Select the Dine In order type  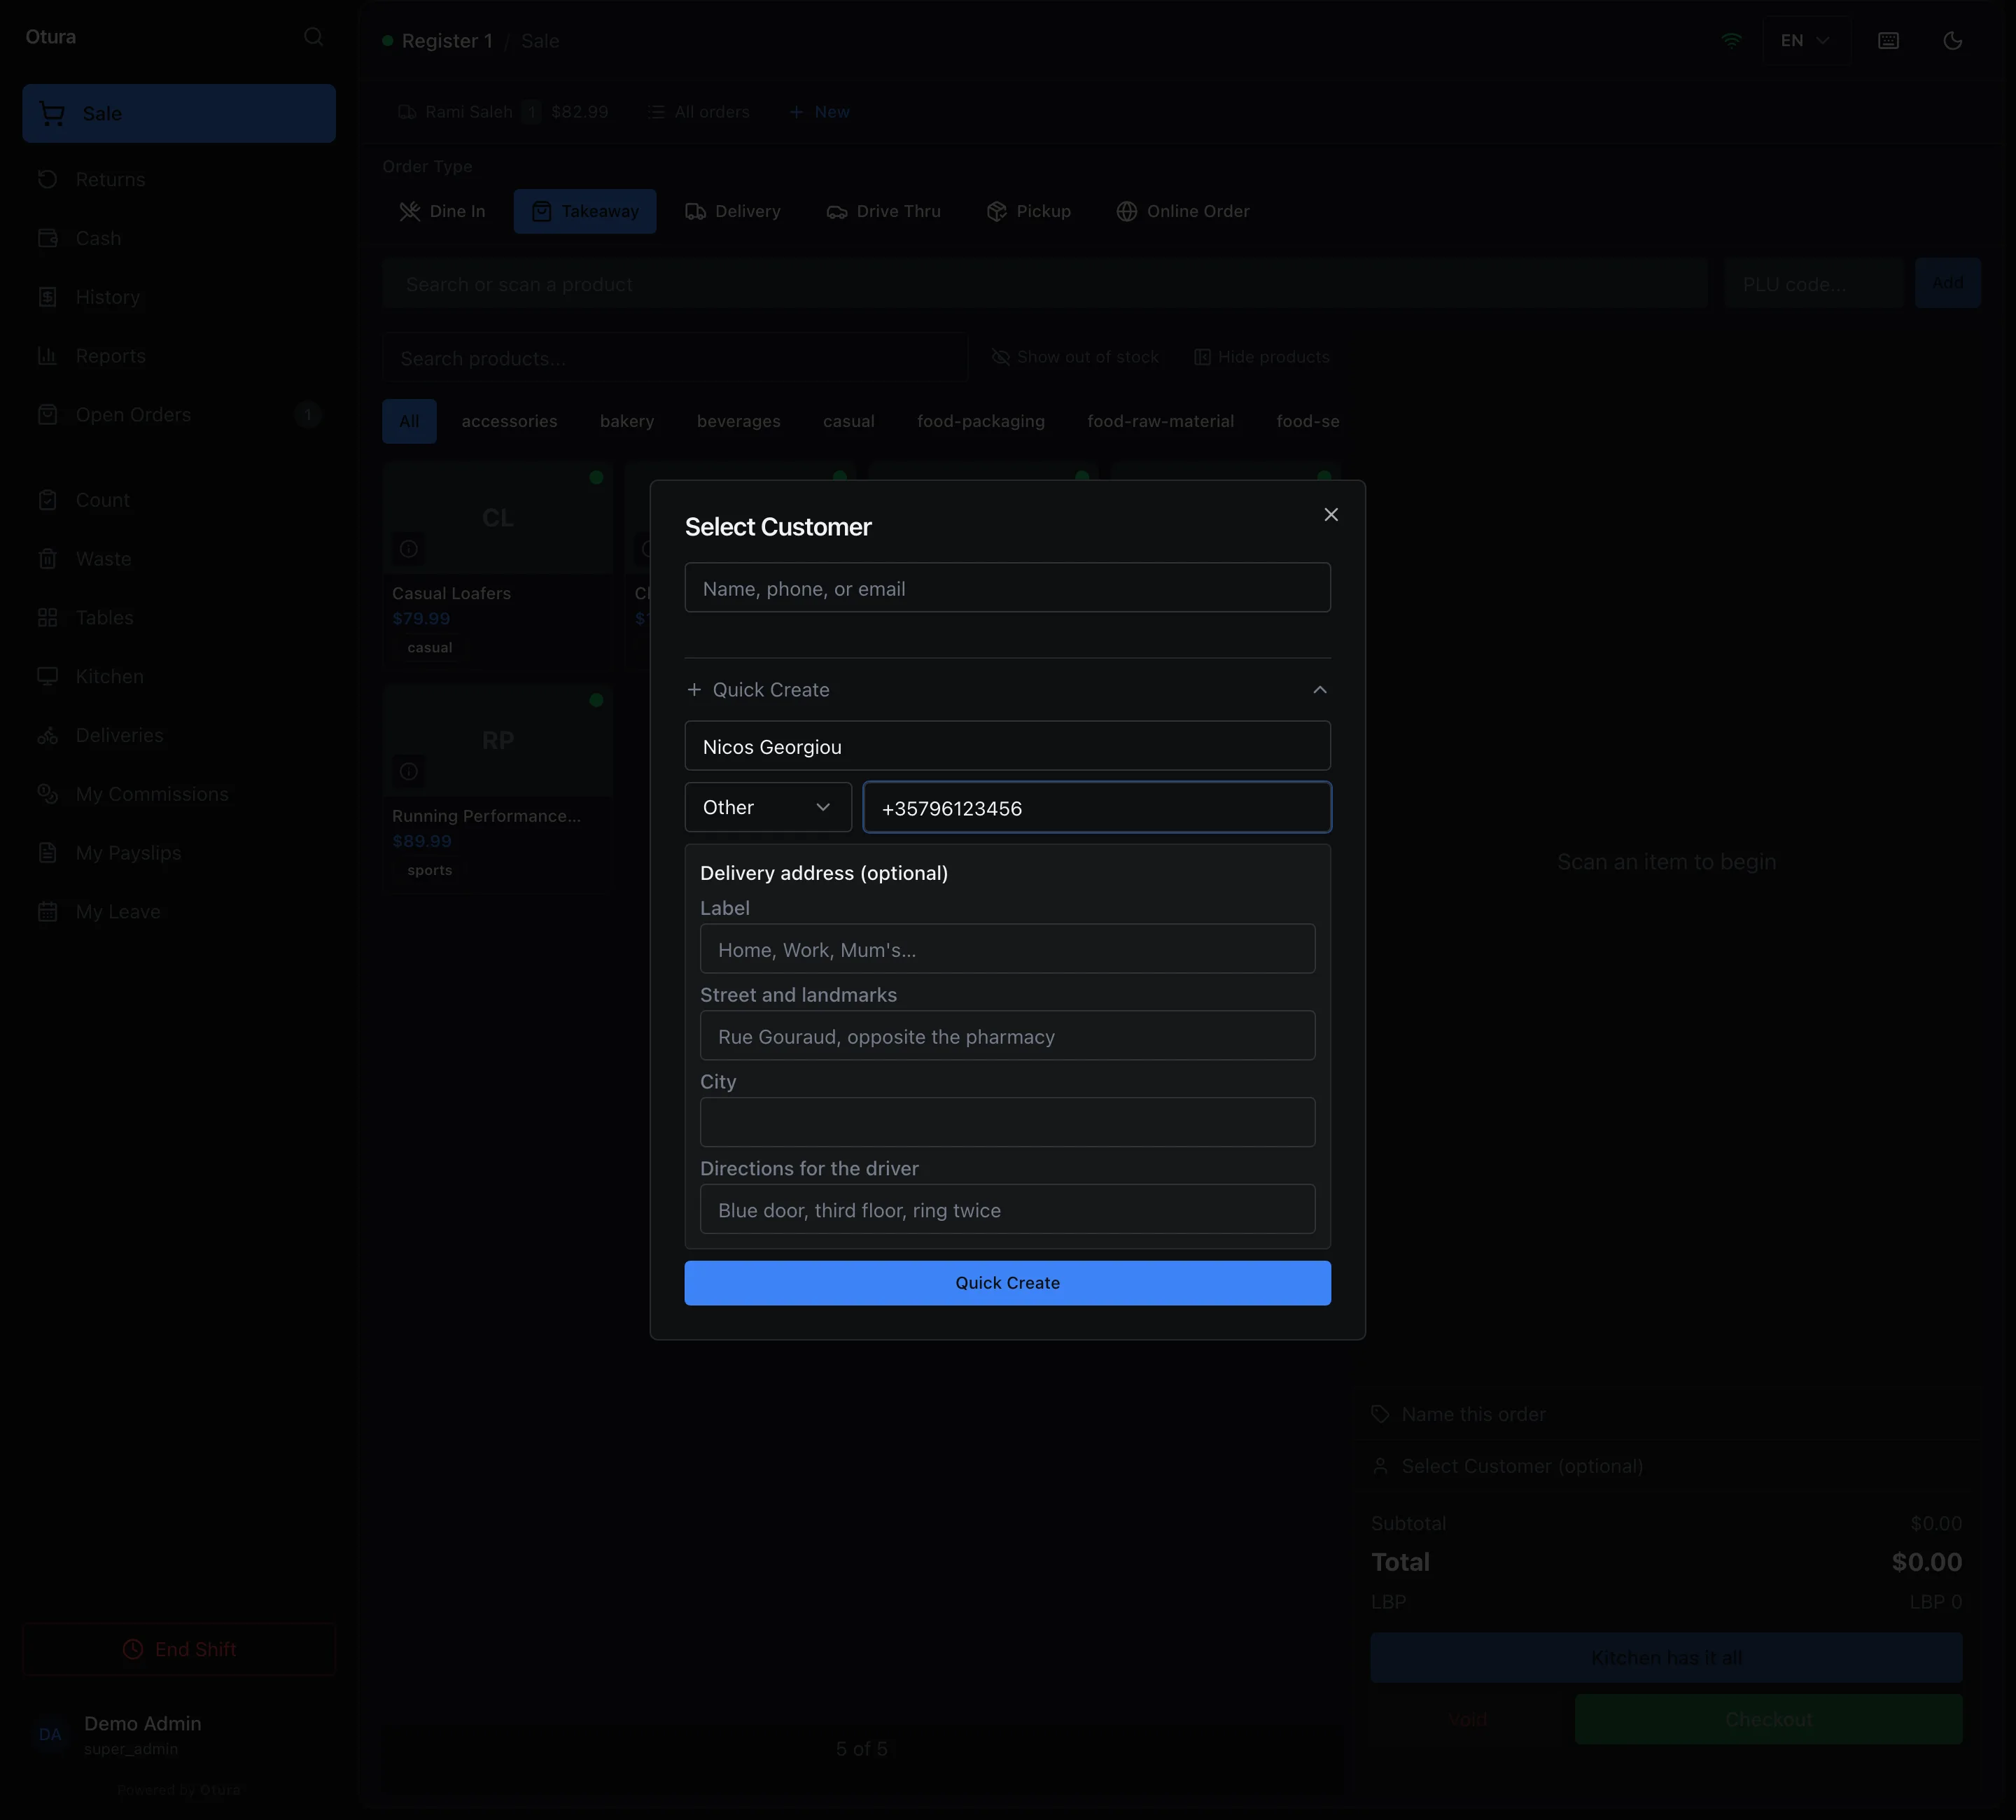(442, 211)
